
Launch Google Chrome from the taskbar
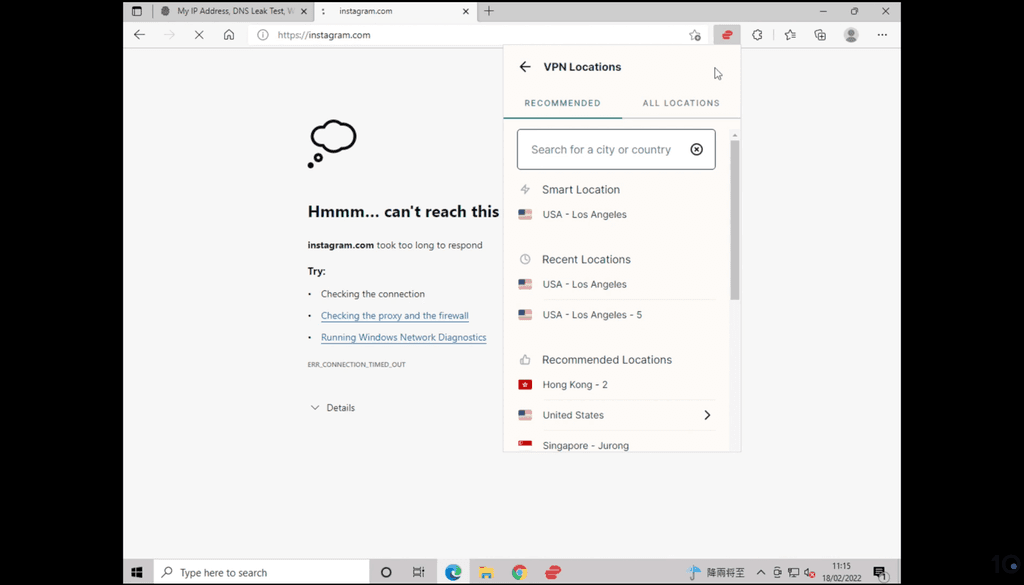519,573
